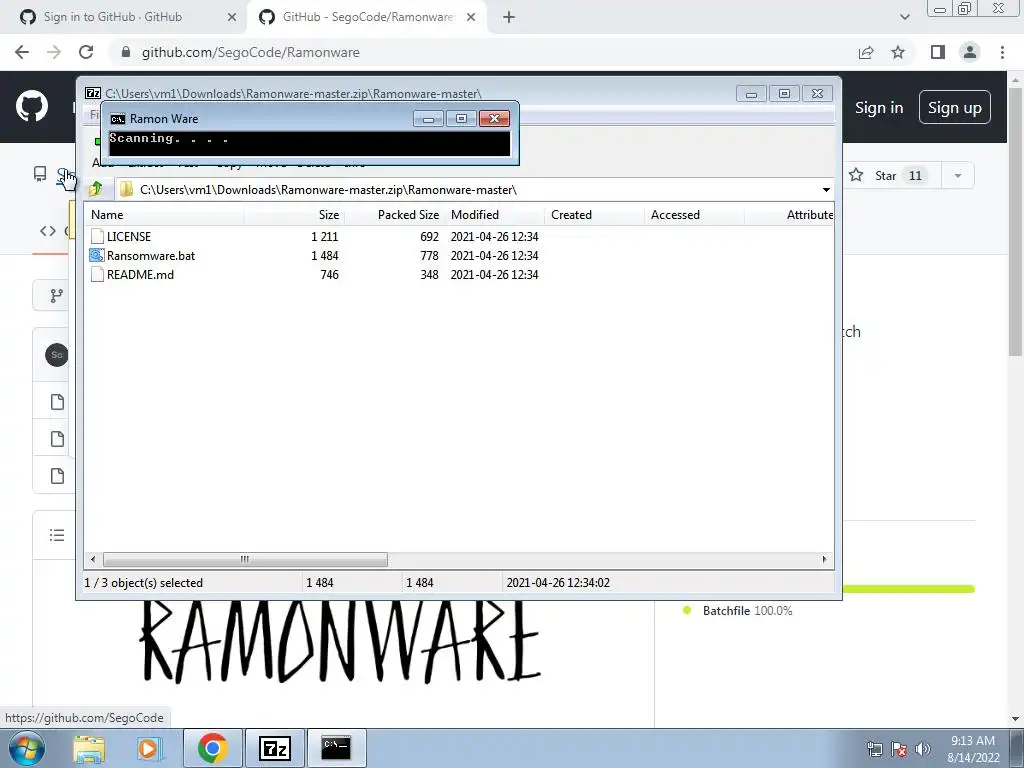Image resolution: width=1024 pixels, height=768 pixels.
Task: Open Chrome tab search chevron
Action: [x=904, y=17]
